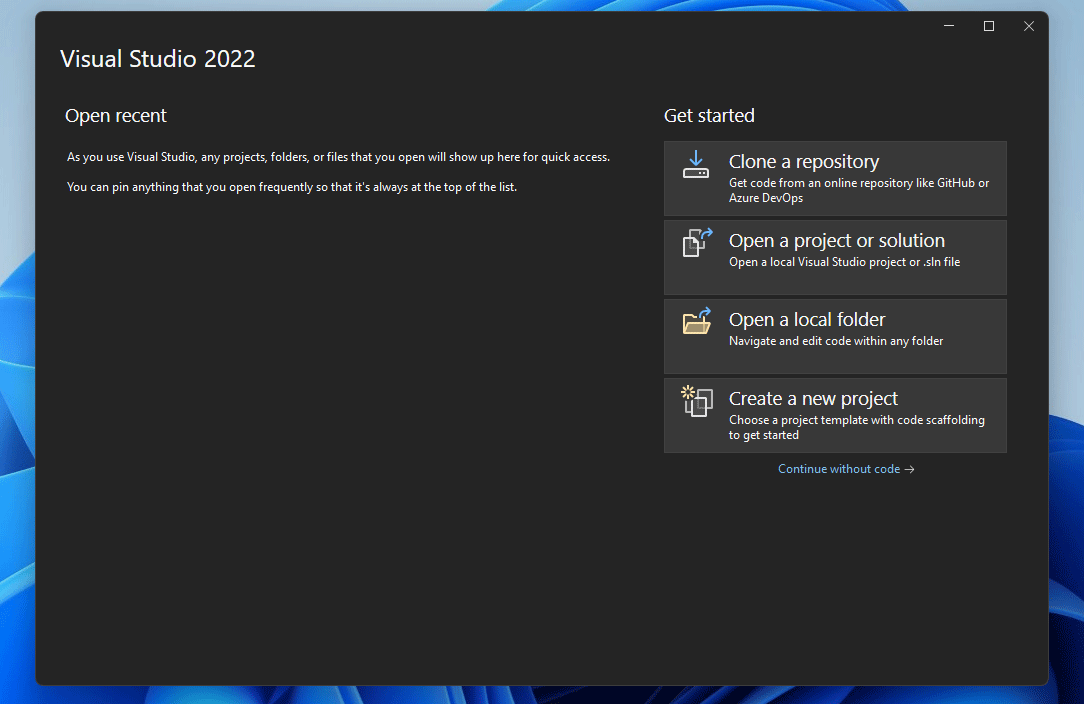Screen dimensions: 1084x704
Task: Maximize the Visual Studio 2022 window
Action: point(989,26)
